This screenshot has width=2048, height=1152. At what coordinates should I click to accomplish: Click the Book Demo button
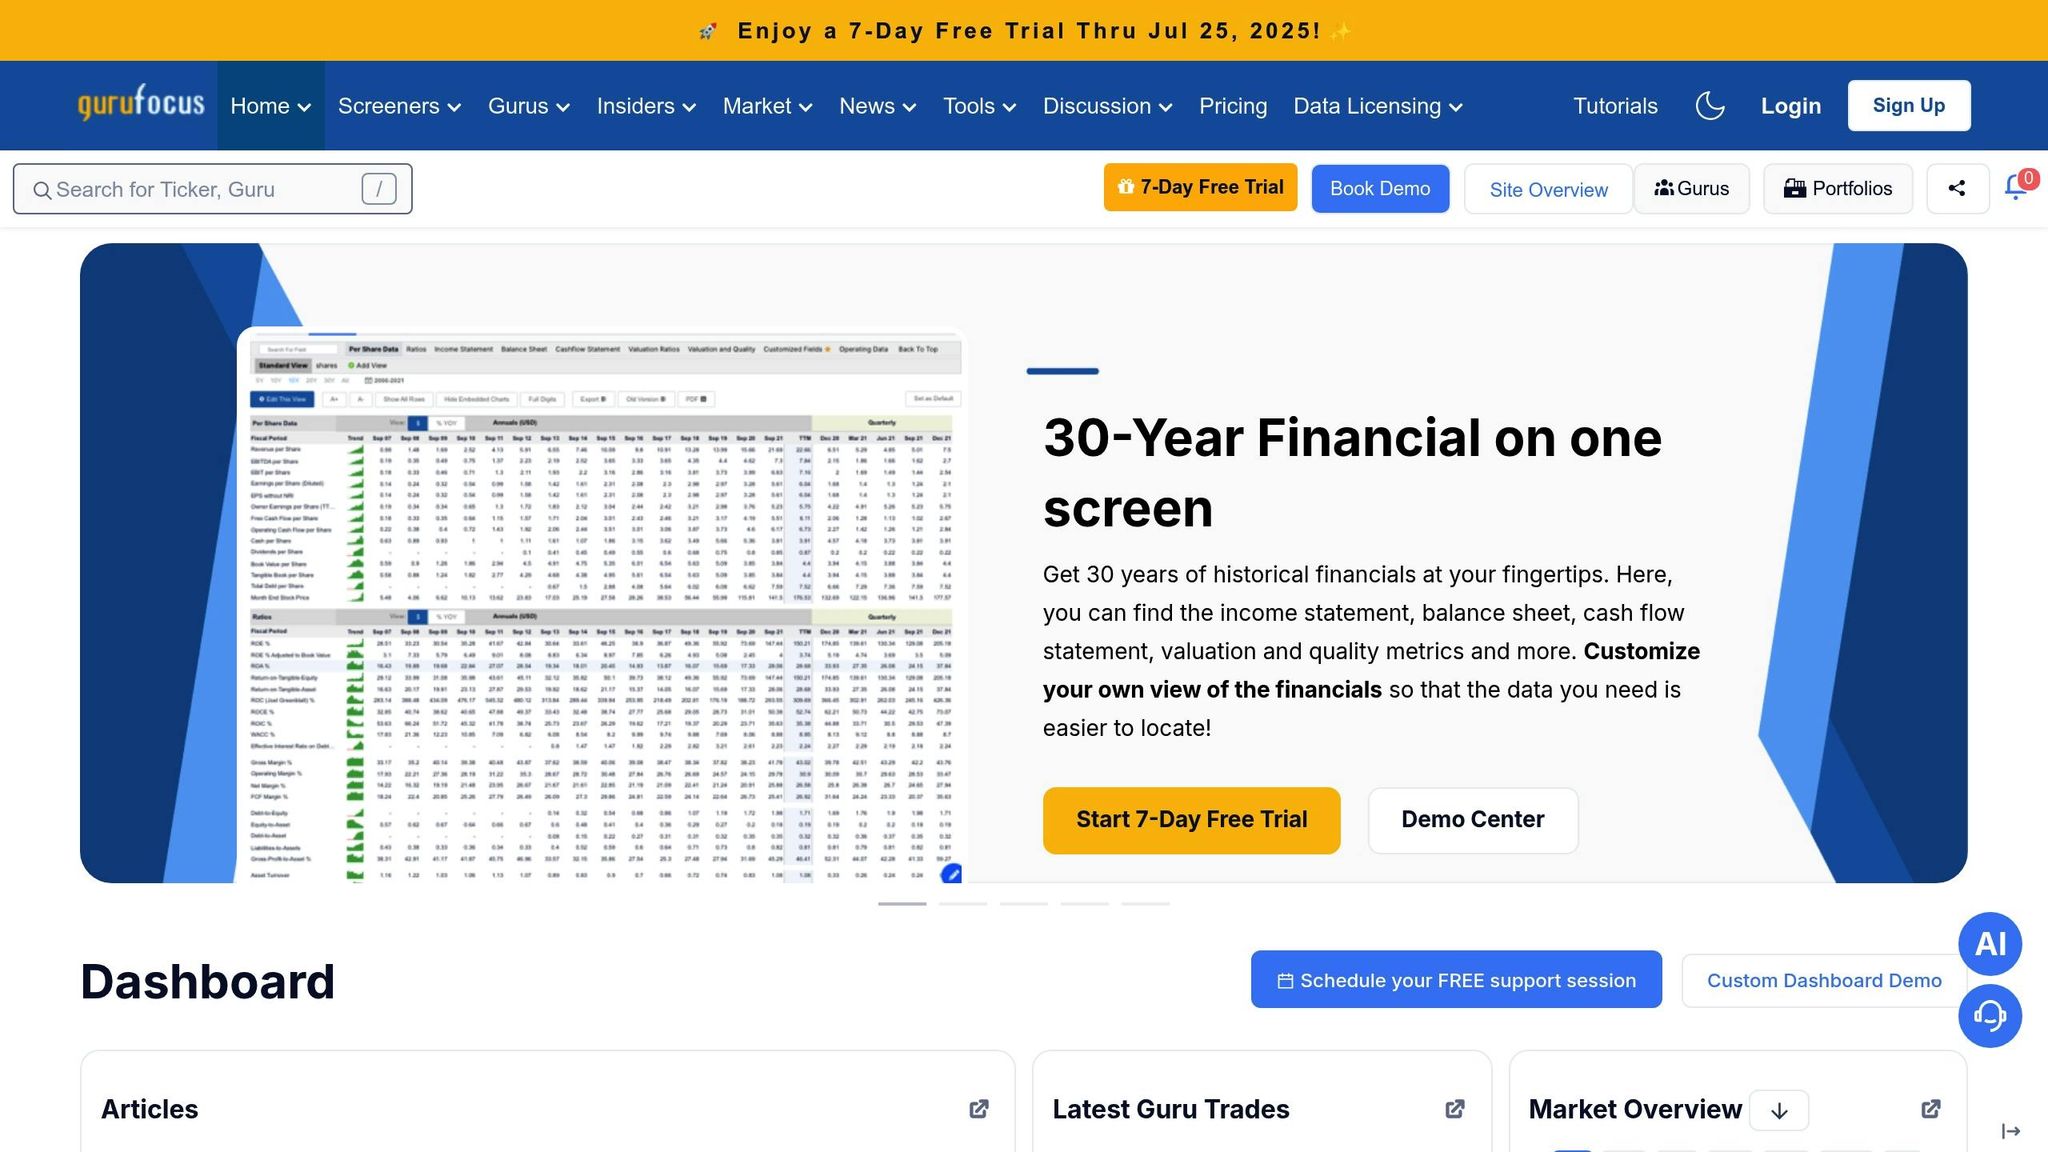[1380, 188]
